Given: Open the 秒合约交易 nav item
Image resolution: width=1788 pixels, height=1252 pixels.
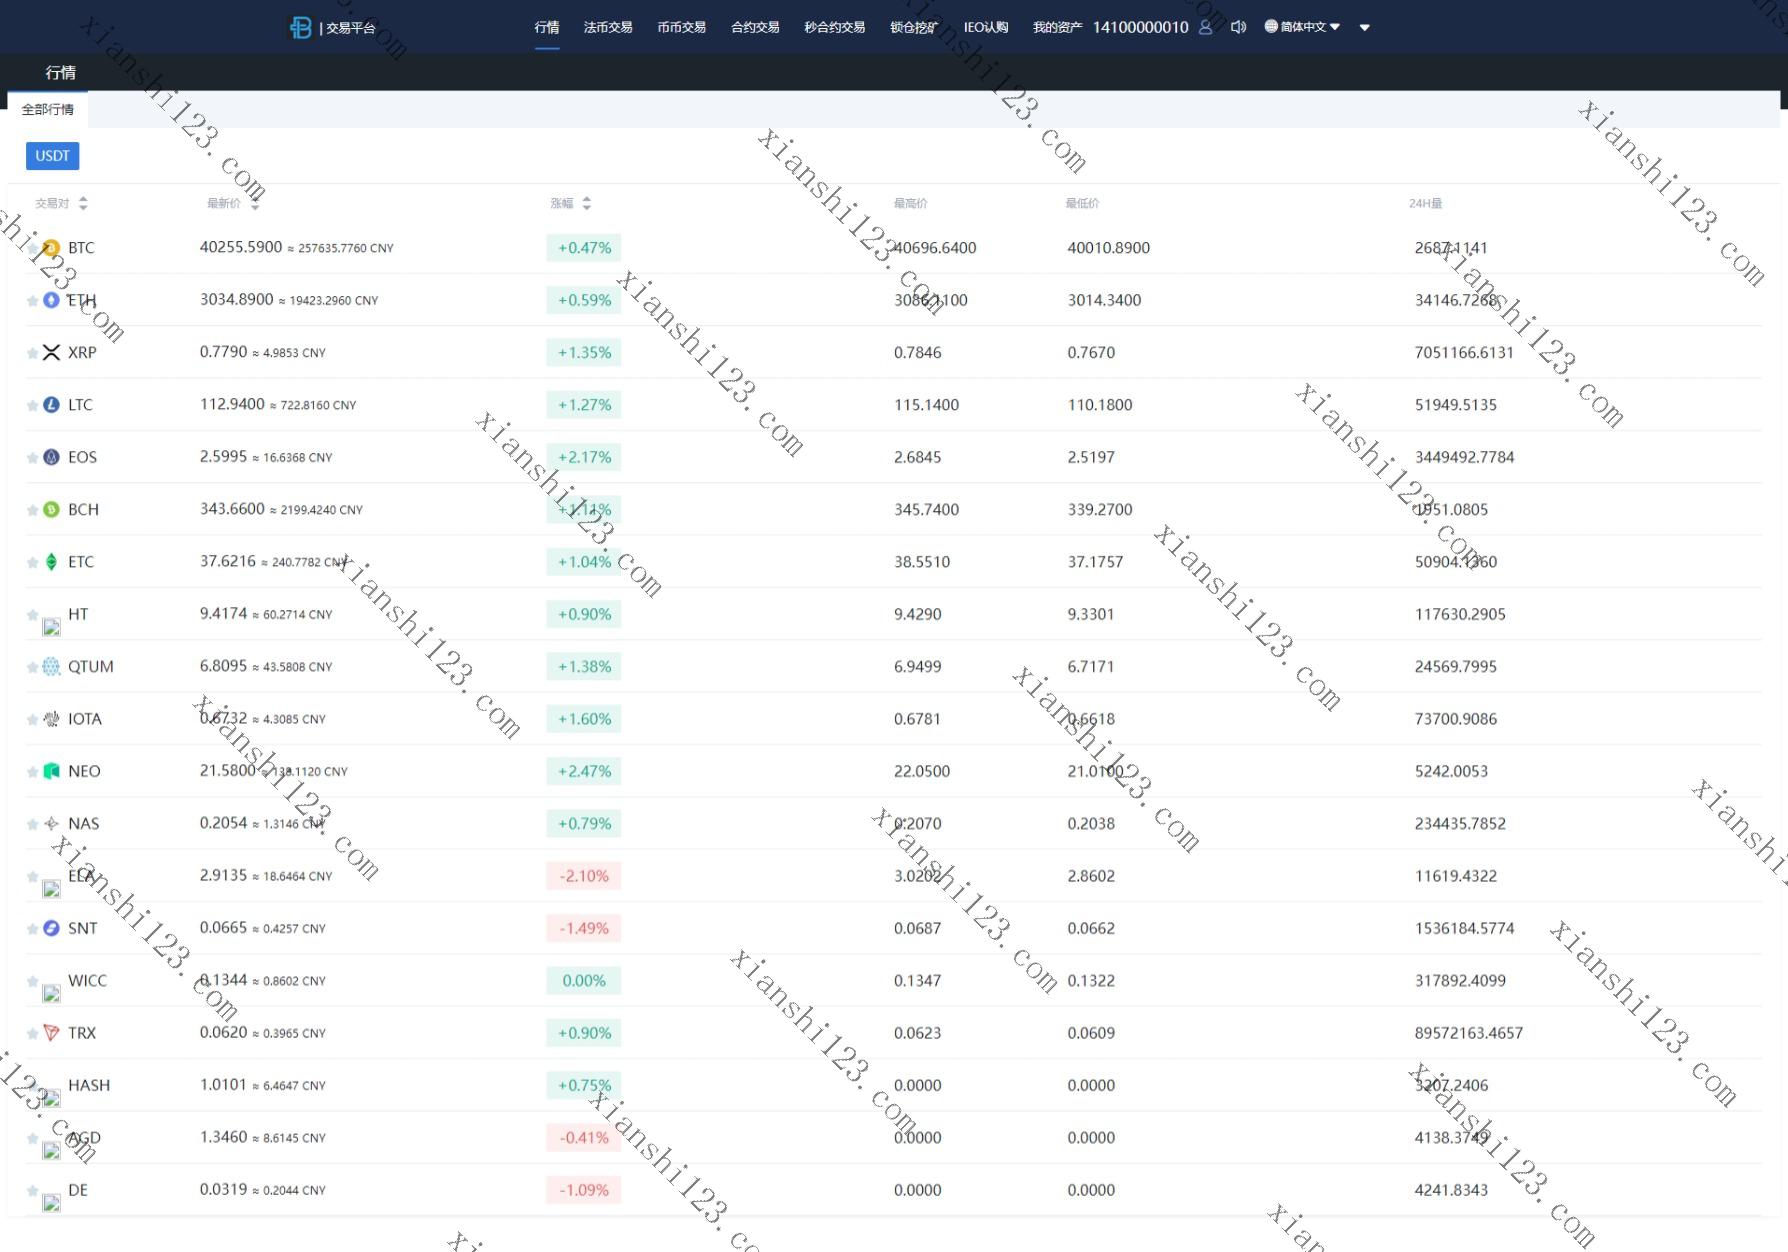Looking at the screenshot, I should coord(835,27).
